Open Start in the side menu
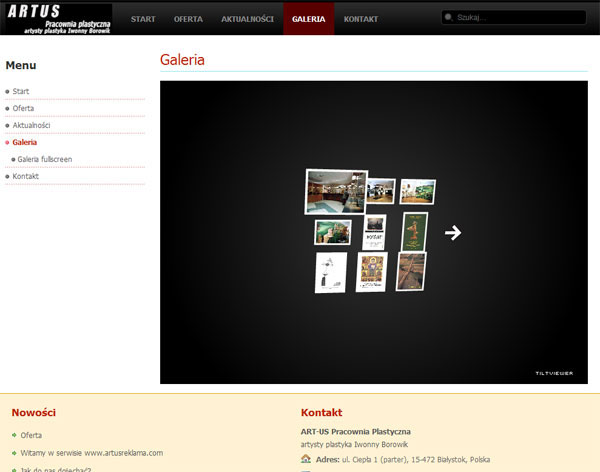 tap(21, 91)
